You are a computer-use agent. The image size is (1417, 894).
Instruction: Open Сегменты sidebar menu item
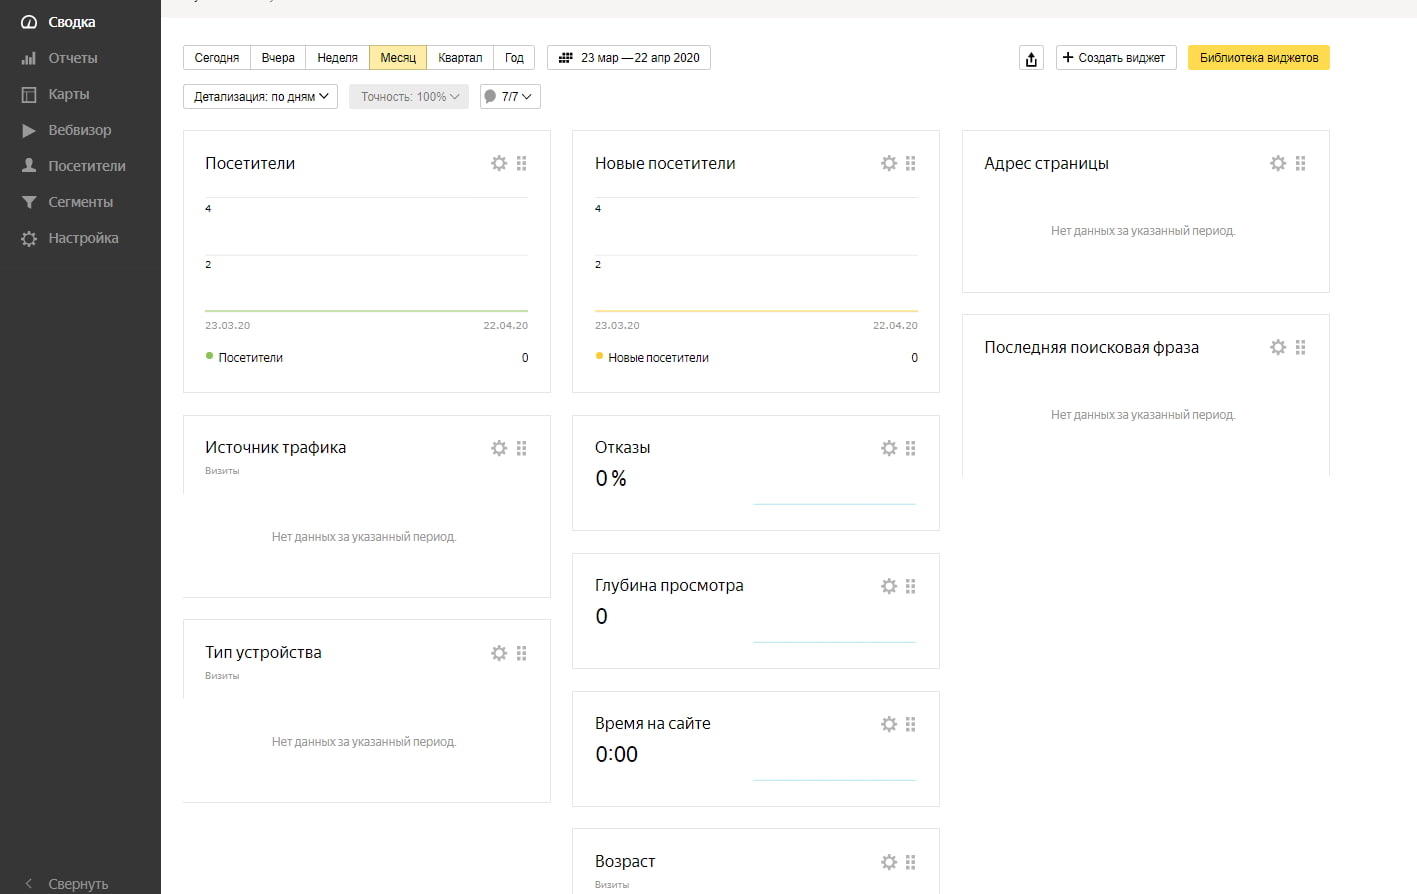point(80,202)
